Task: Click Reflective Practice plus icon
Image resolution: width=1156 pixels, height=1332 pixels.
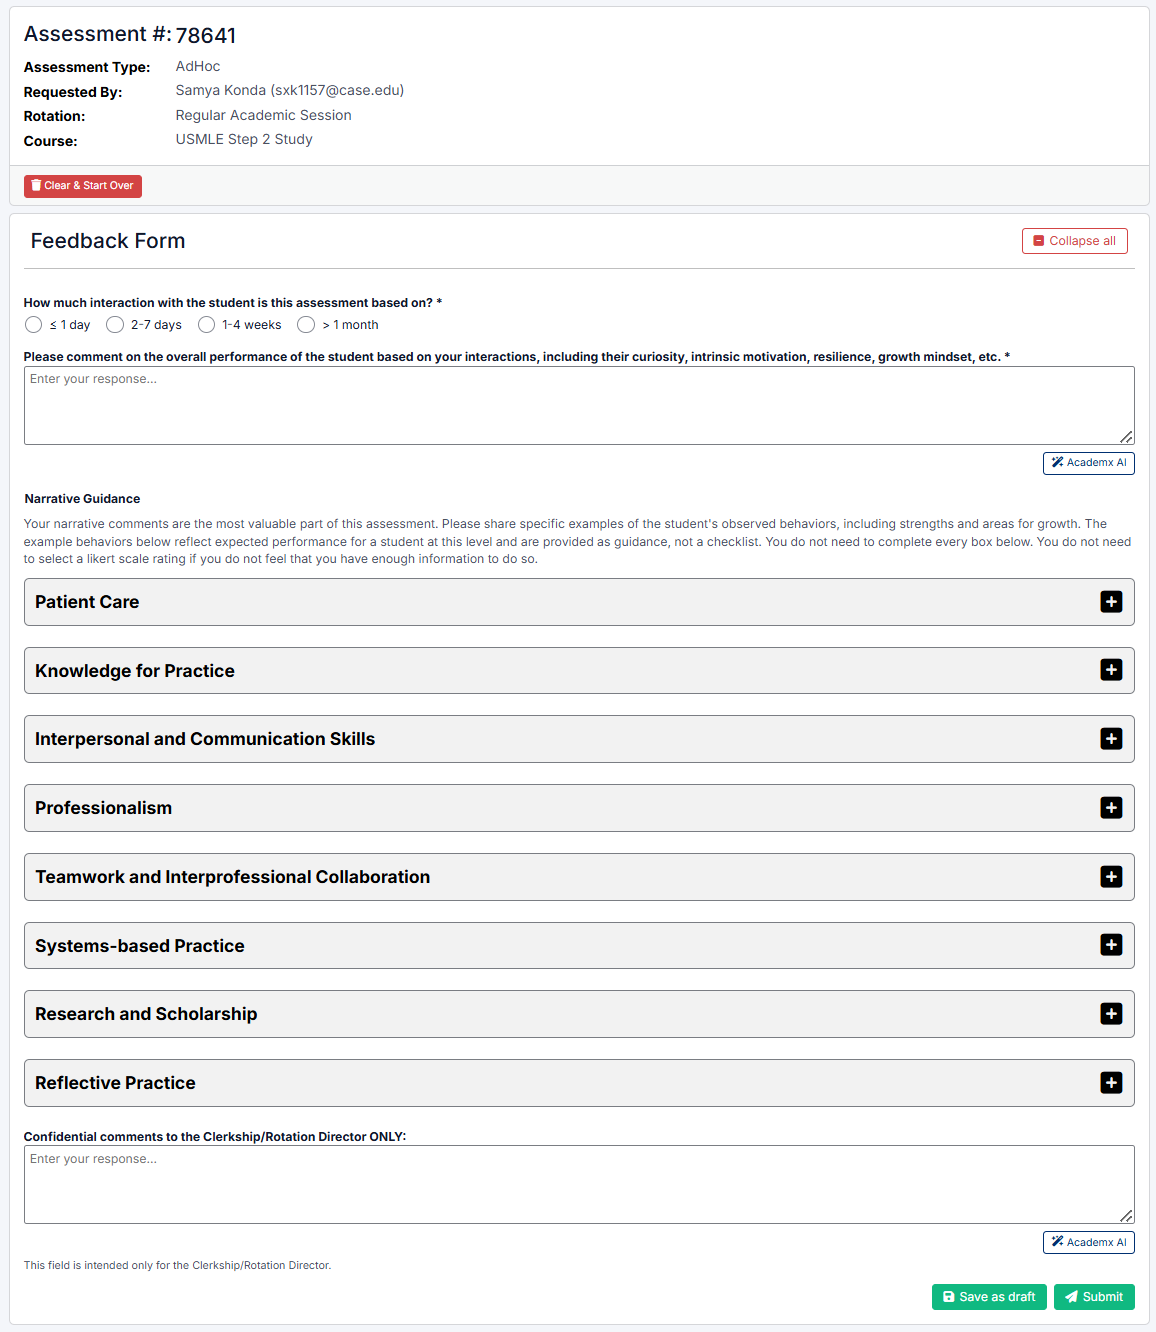Action: click(x=1111, y=1083)
